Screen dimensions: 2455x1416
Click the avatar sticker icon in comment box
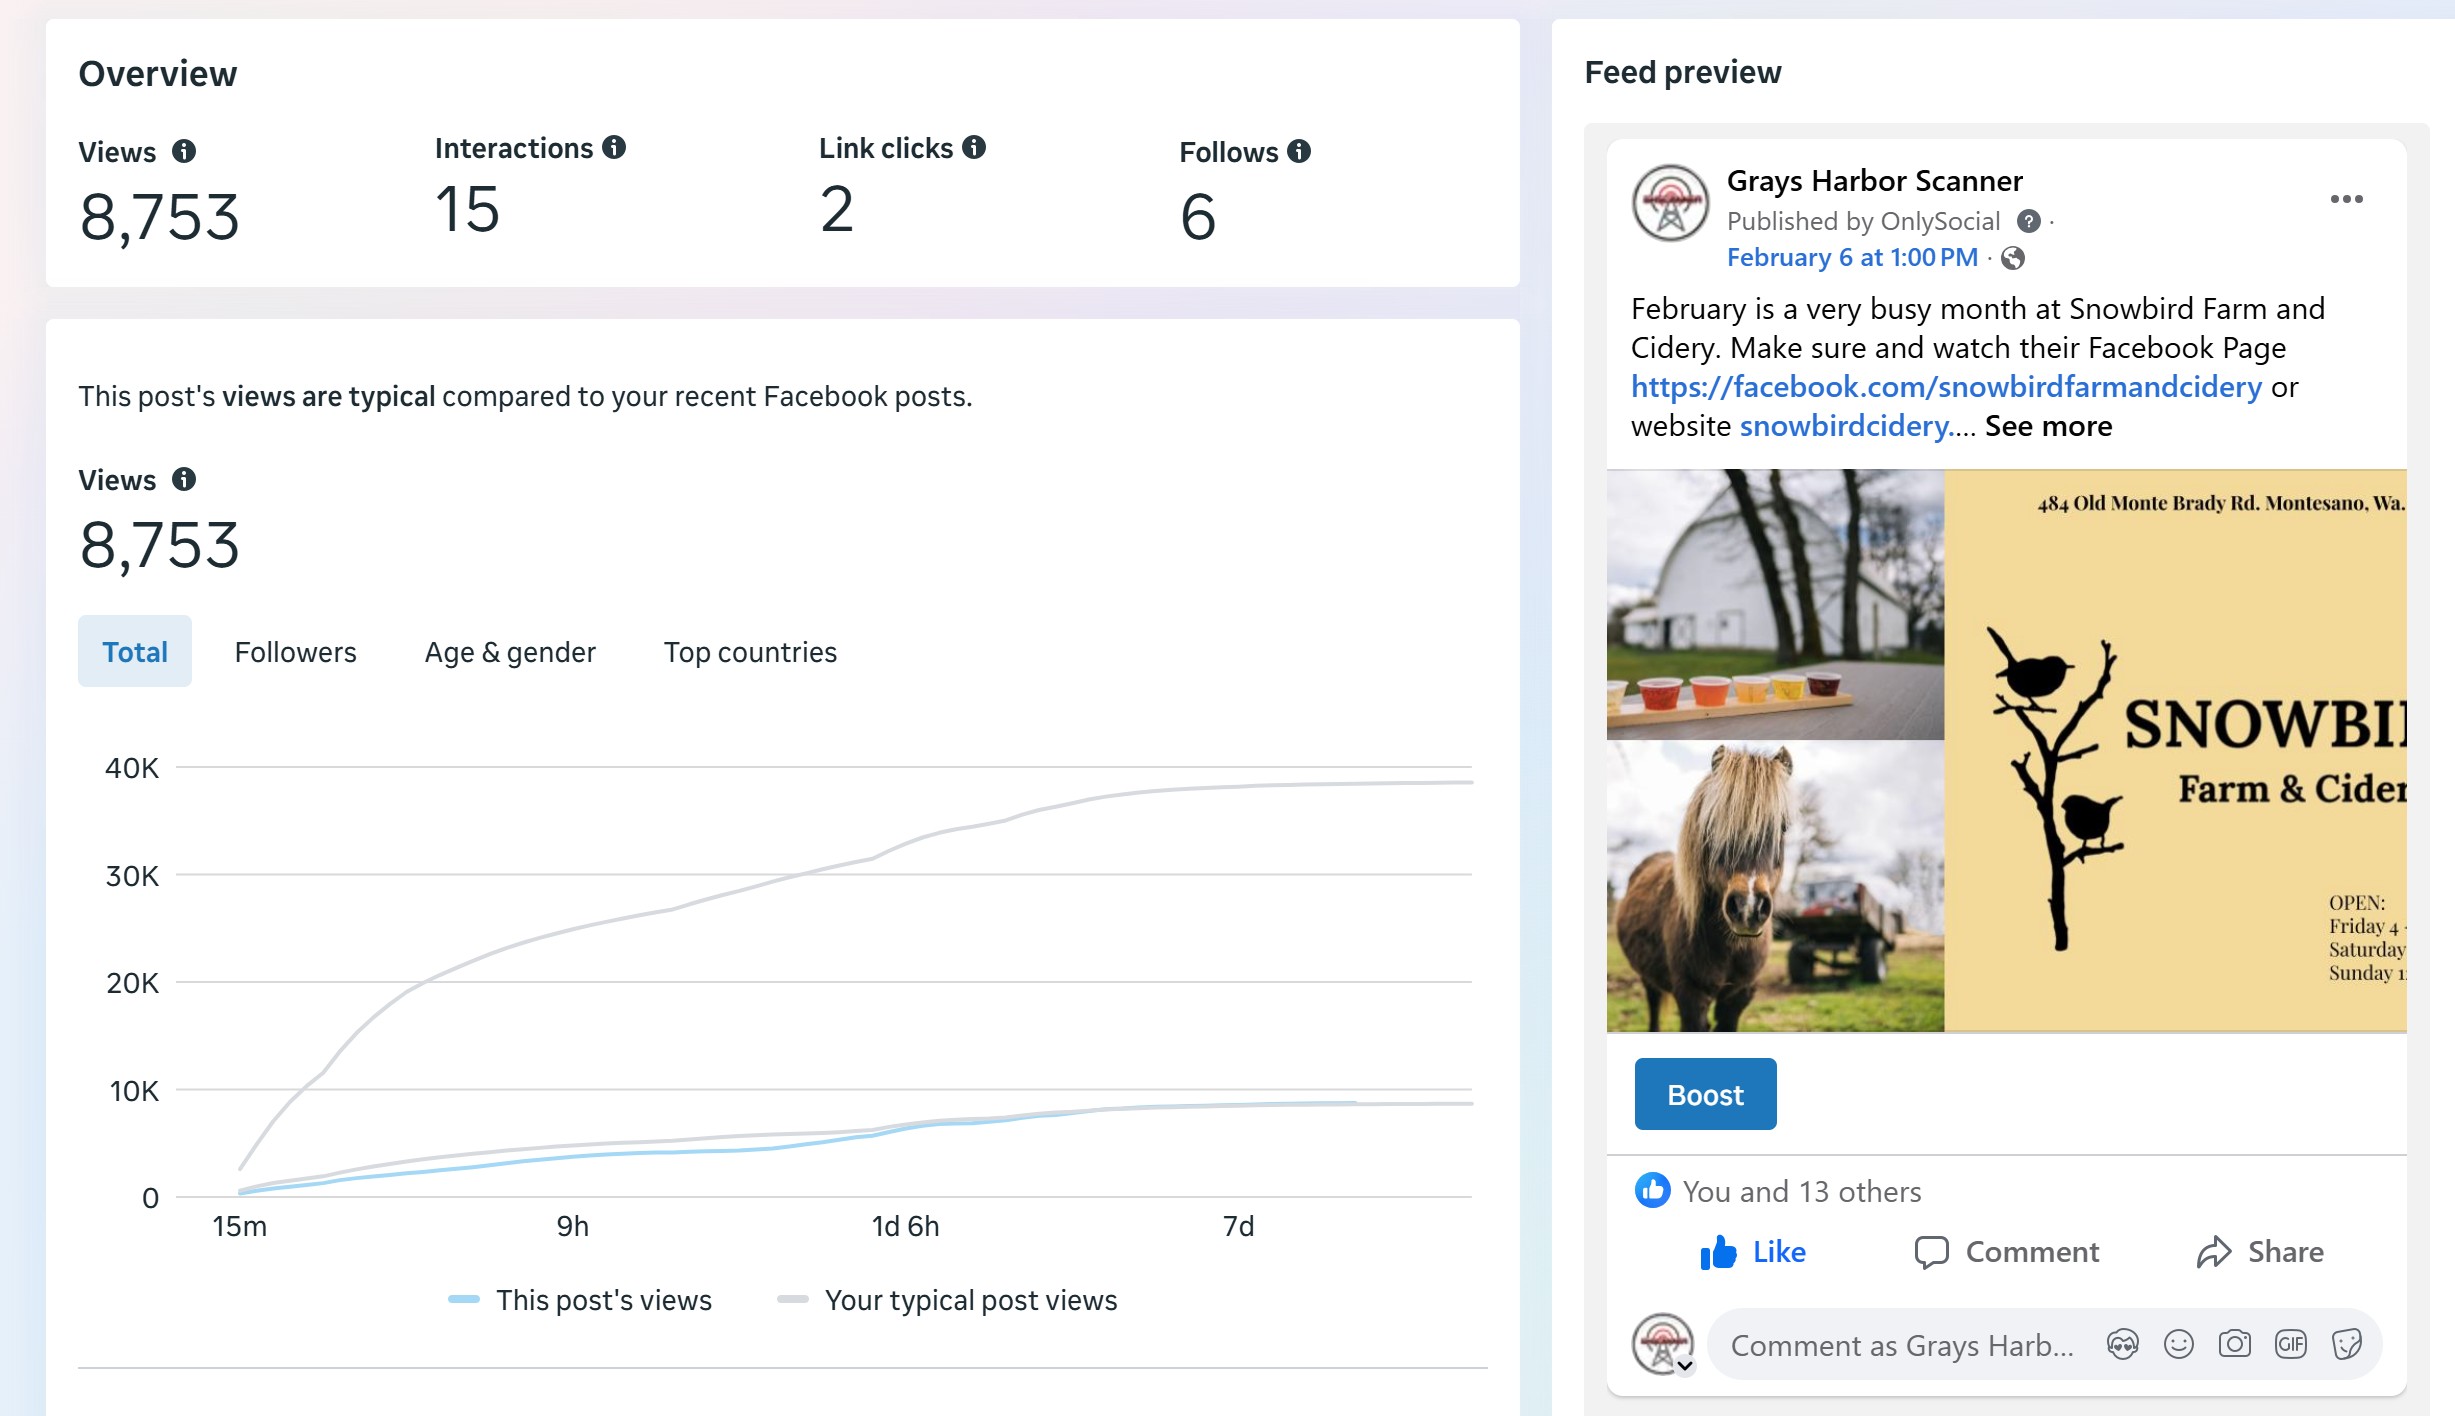(2122, 1344)
